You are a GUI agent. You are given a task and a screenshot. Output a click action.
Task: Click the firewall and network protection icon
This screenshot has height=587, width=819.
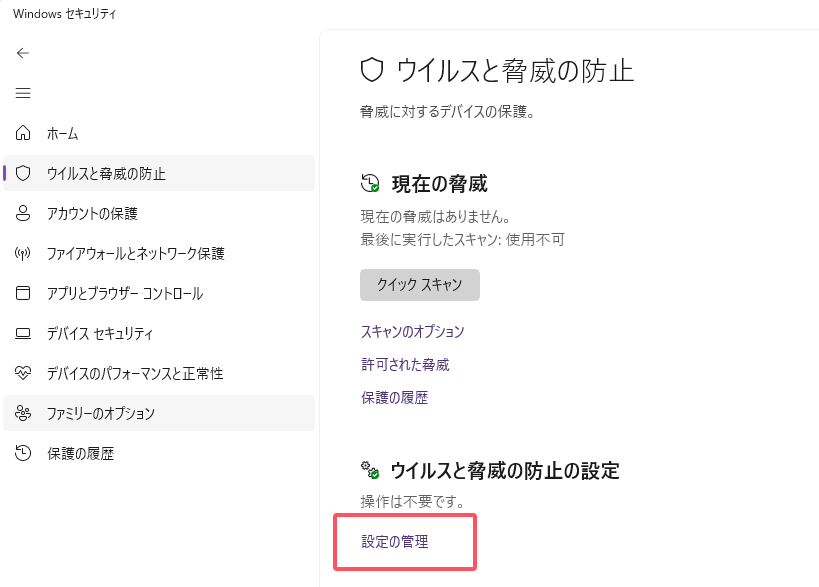(x=21, y=253)
